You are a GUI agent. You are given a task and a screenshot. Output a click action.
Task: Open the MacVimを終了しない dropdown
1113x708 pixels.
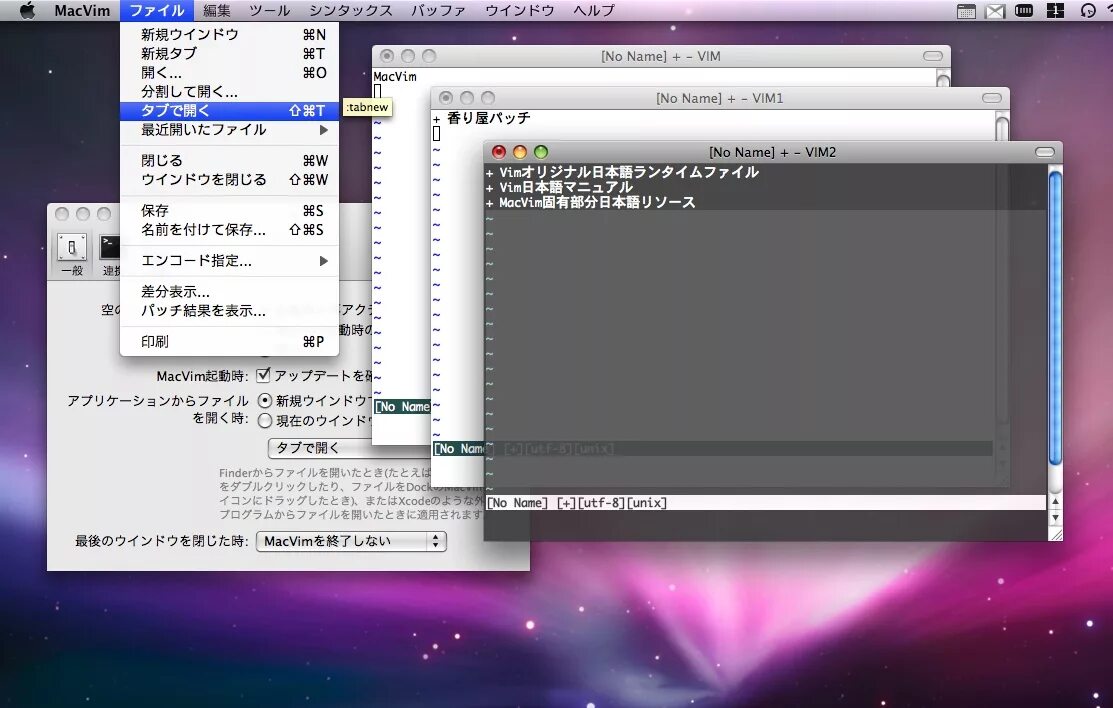coord(351,541)
